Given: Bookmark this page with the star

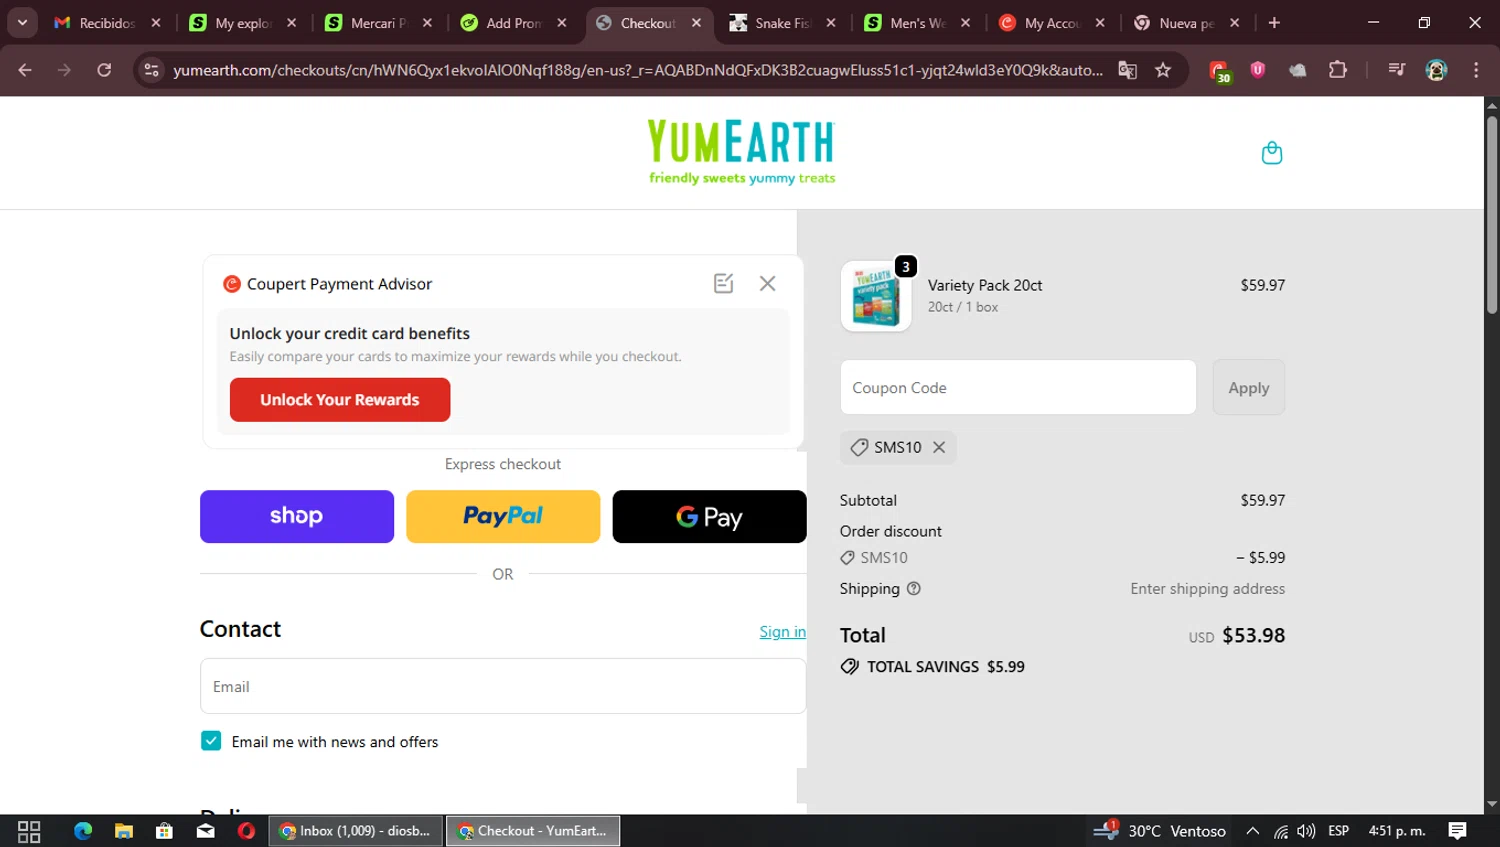Looking at the screenshot, I should tap(1163, 70).
